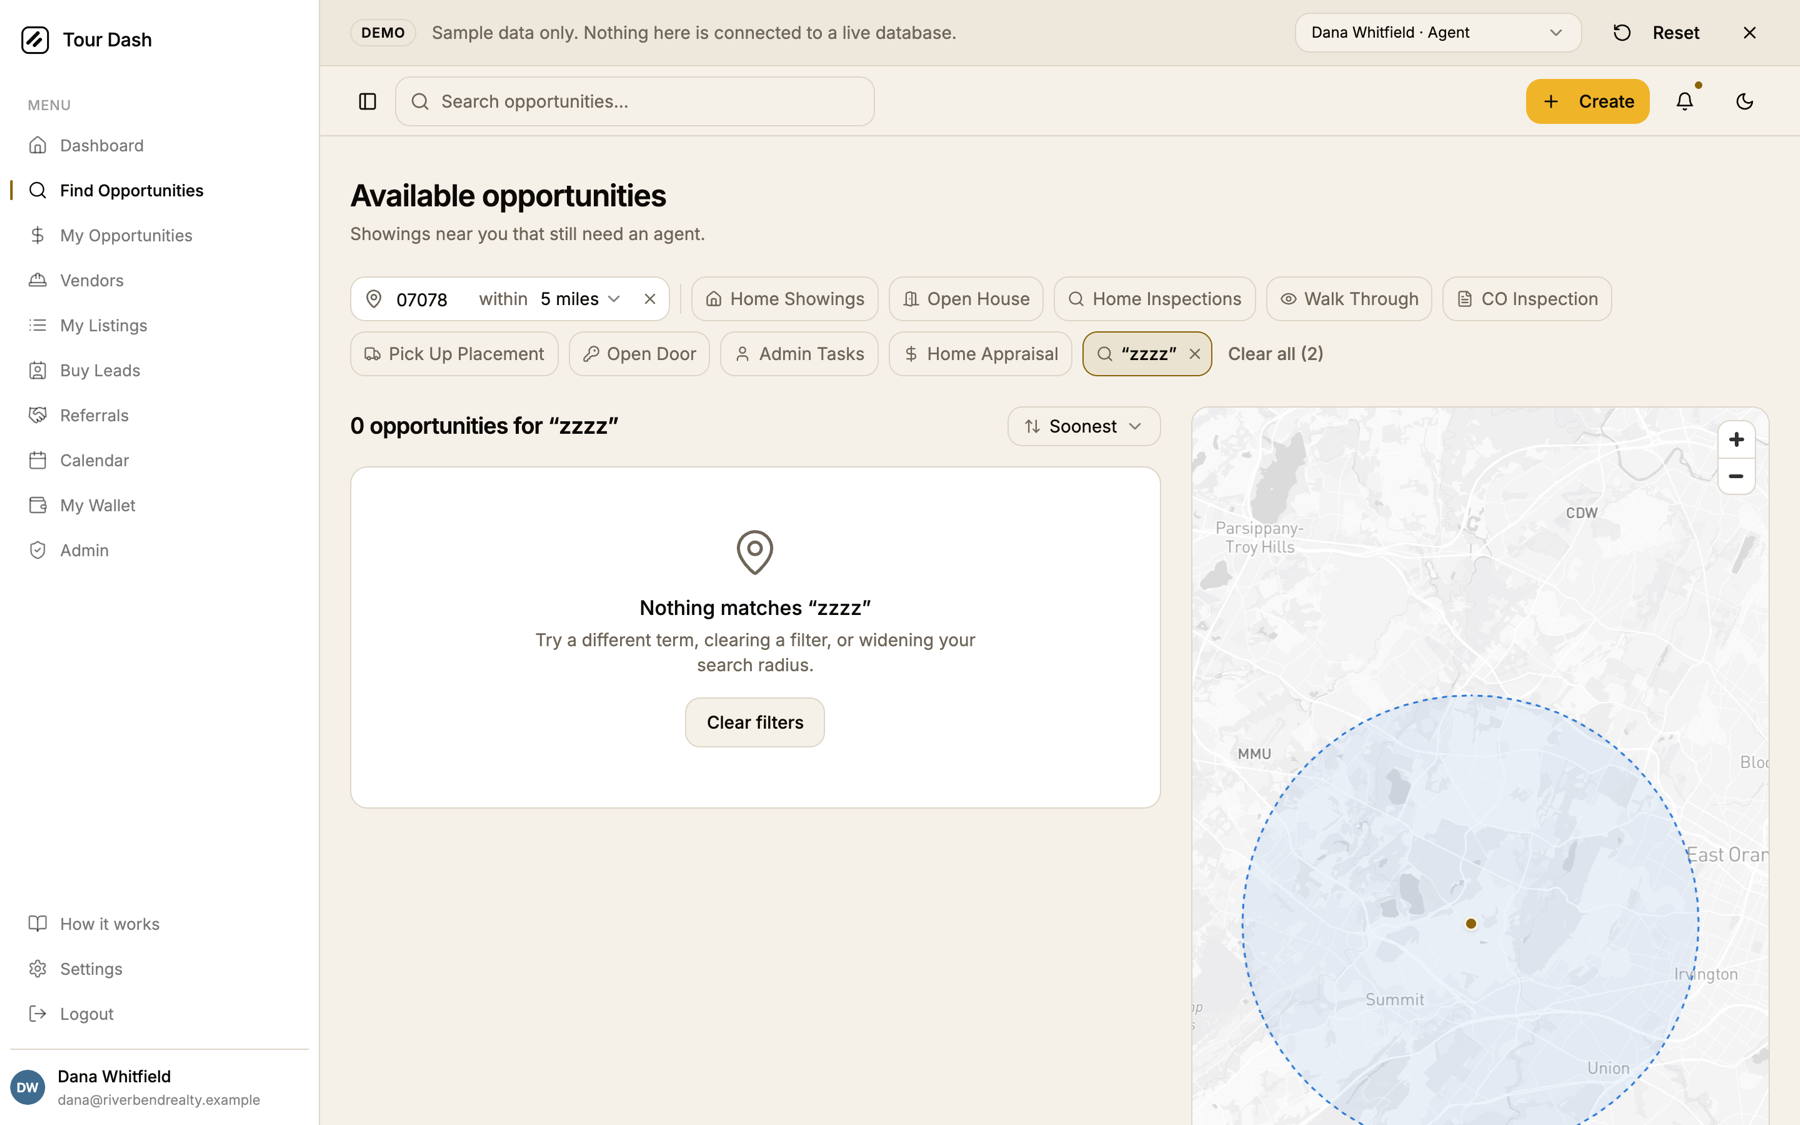Go to My Opportunities
Image resolution: width=1800 pixels, height=1125 pixels.
tap(160, 236)
